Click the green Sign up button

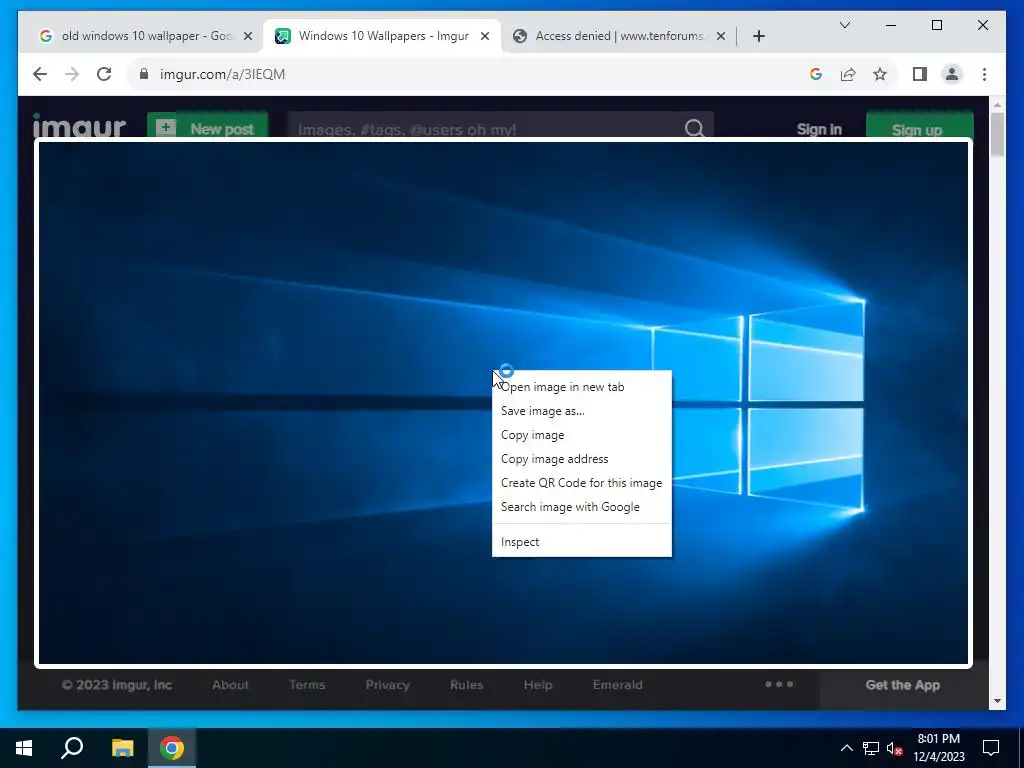click(920, 125)
